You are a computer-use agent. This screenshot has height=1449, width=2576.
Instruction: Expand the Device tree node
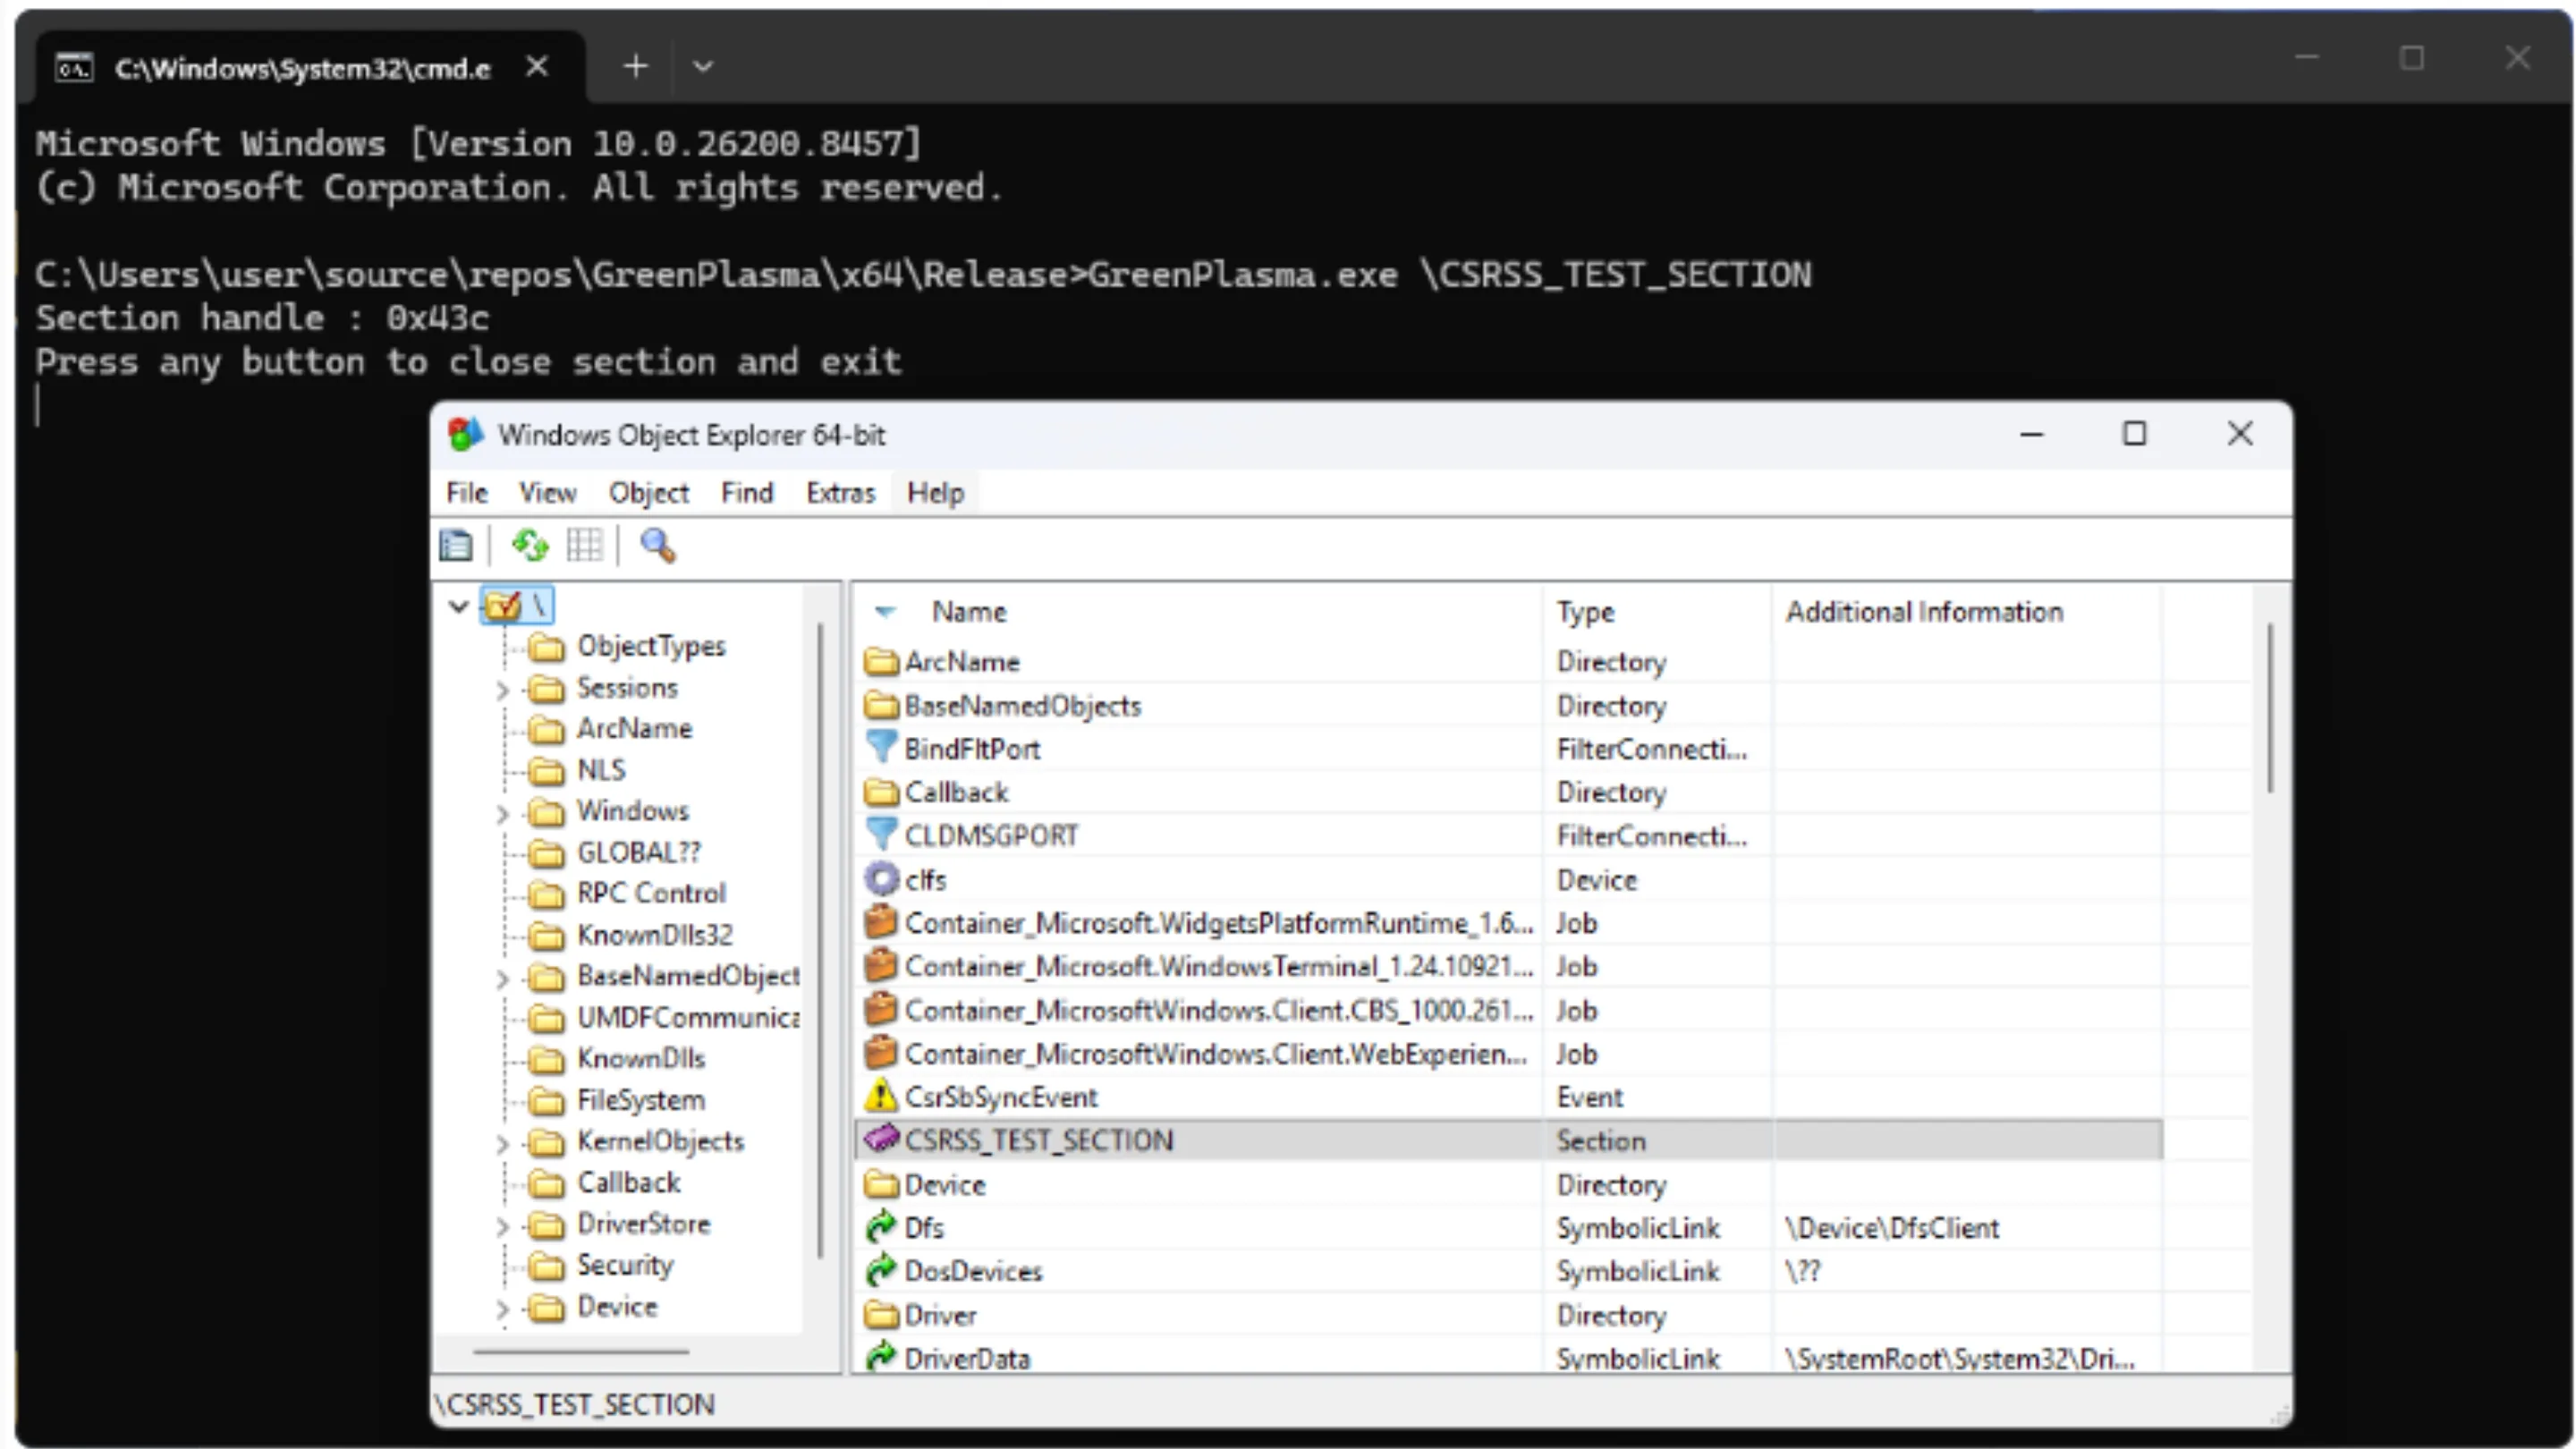pyautogui.click(x=502, y=1308)
